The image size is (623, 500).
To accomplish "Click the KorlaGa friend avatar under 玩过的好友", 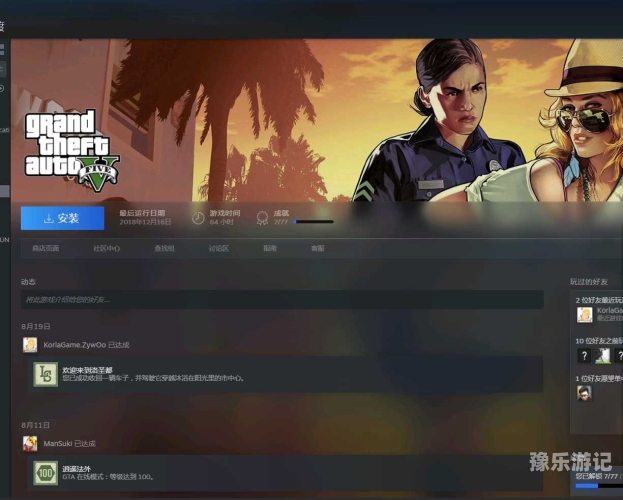I will pyautogui.click(x=584, y=315).
